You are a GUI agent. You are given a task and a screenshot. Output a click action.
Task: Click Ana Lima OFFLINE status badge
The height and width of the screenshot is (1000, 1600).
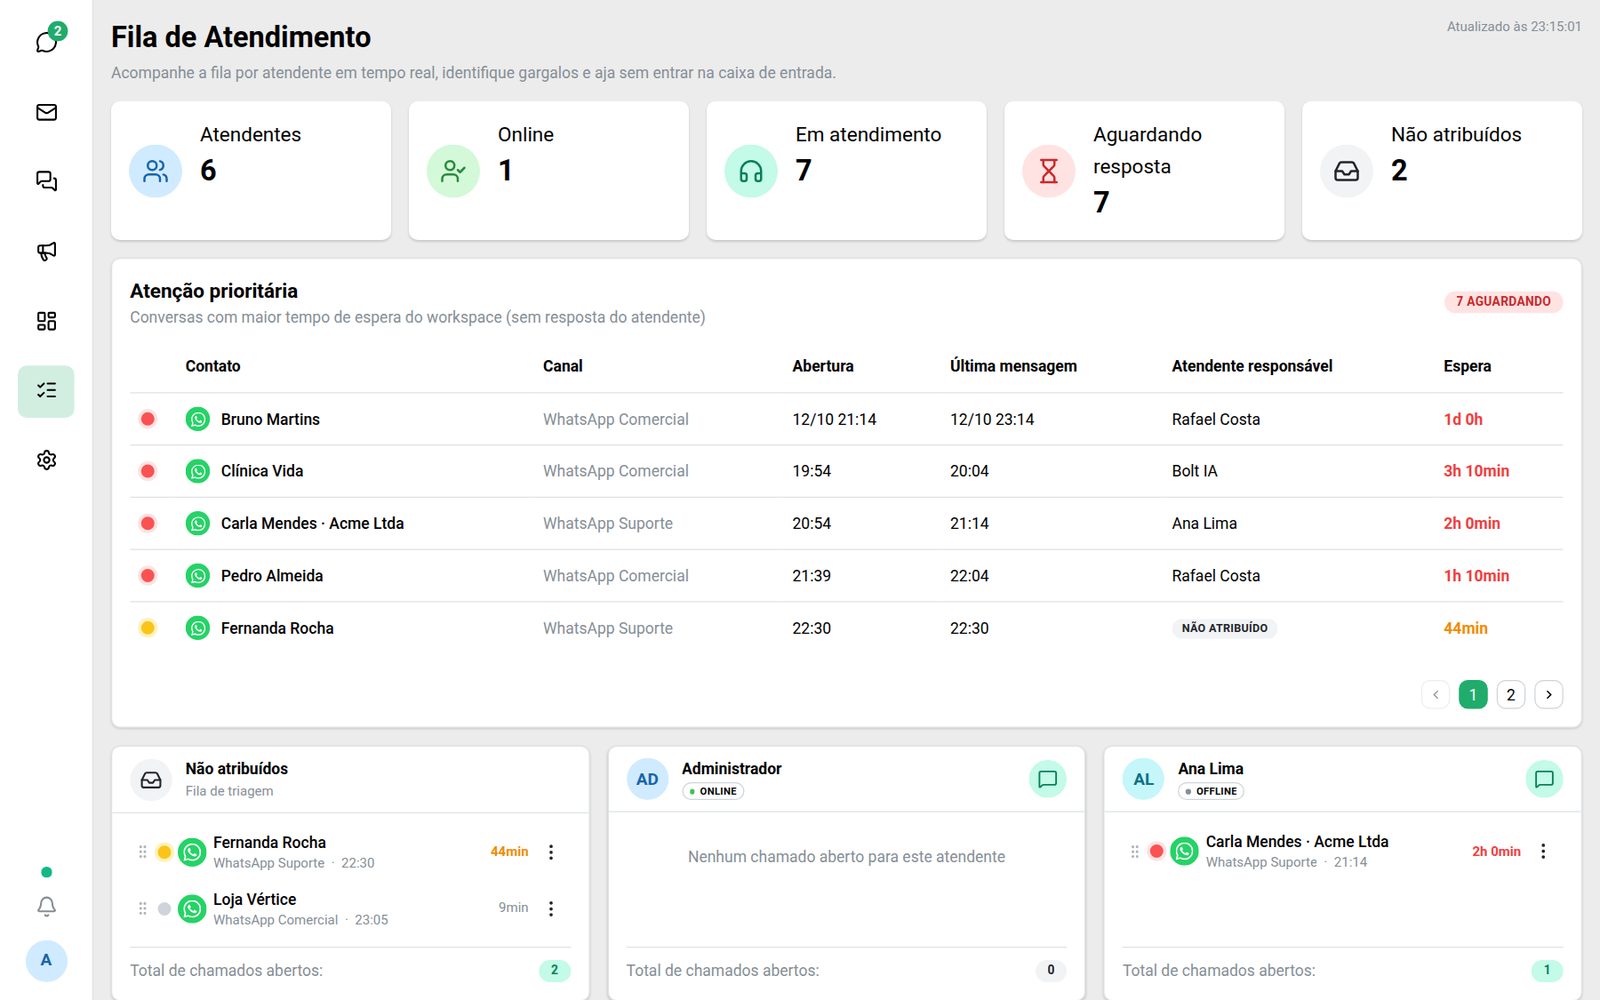click(x=1211, y=791)
